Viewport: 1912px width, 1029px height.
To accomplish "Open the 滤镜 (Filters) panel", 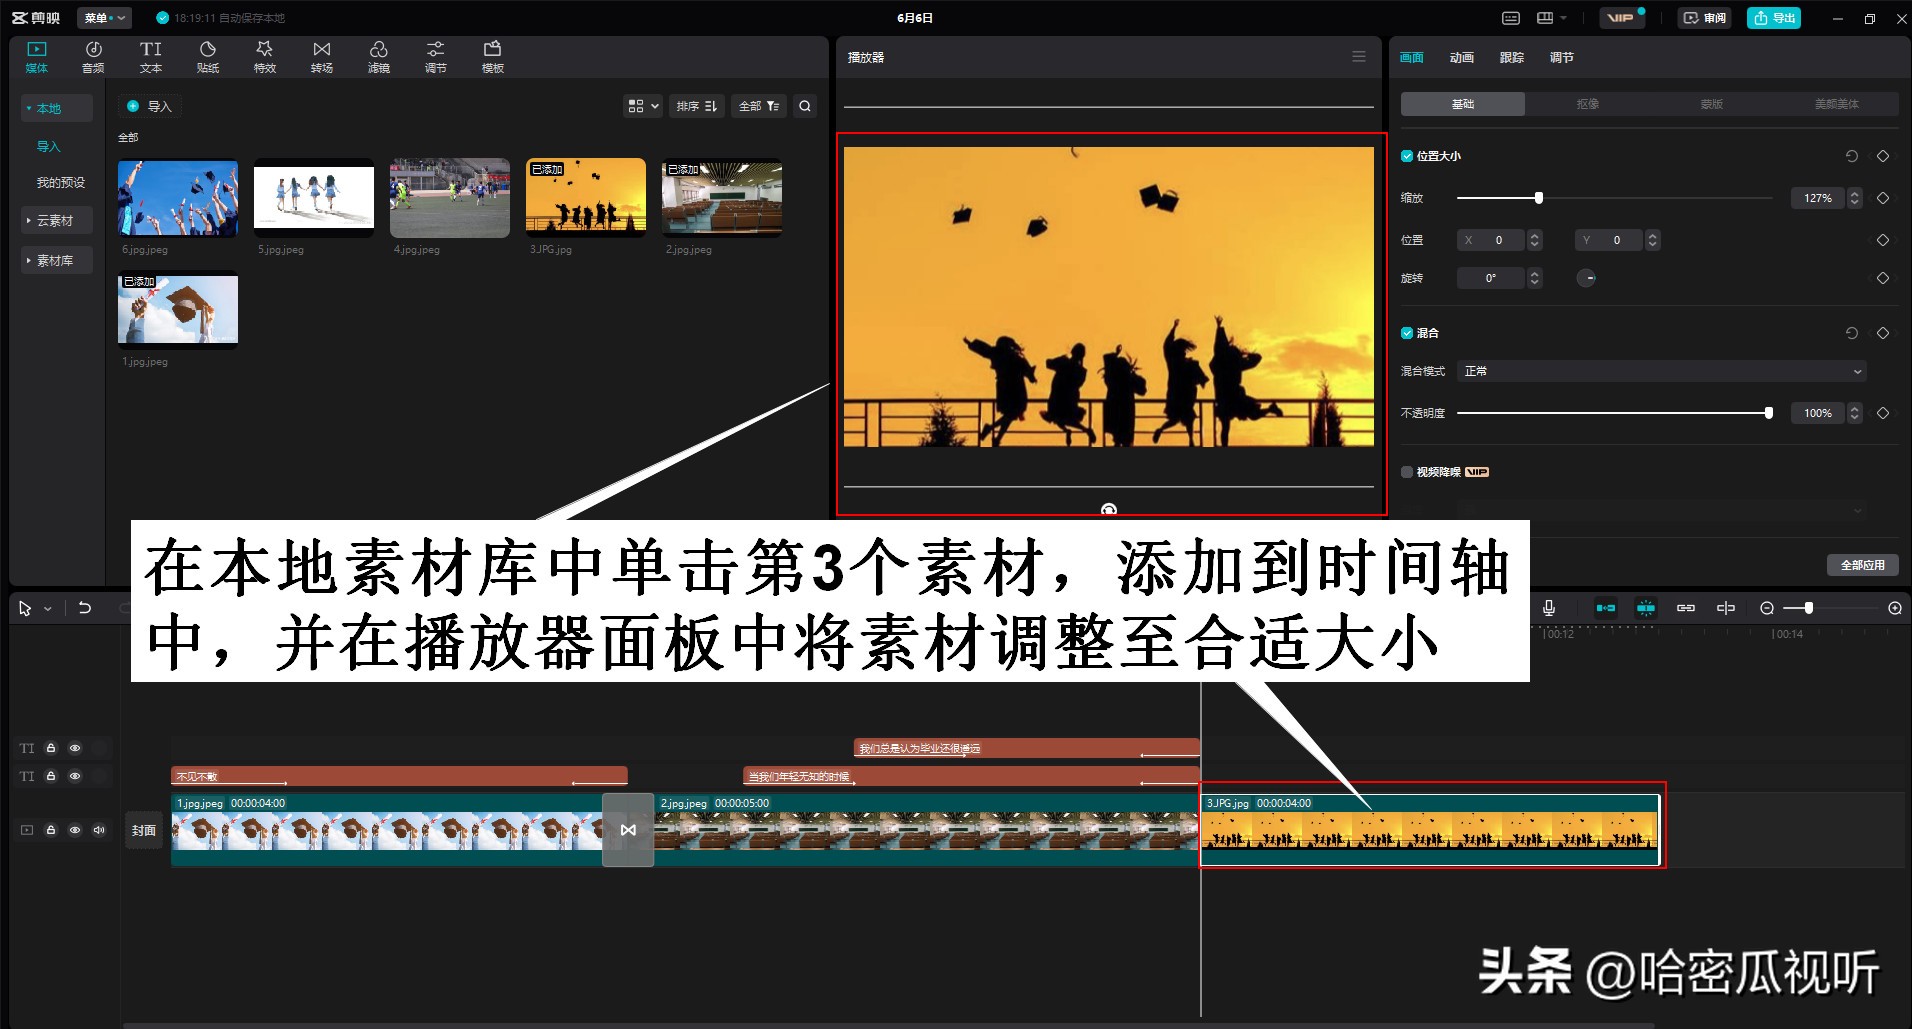I will pos(379,55).
